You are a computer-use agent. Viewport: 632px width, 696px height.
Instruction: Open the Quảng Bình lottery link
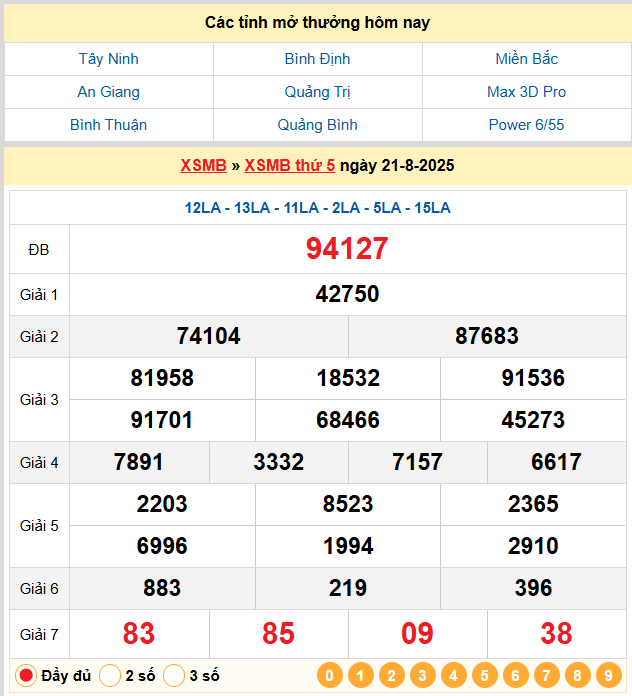pyautogui.click(x=317, y=125)
